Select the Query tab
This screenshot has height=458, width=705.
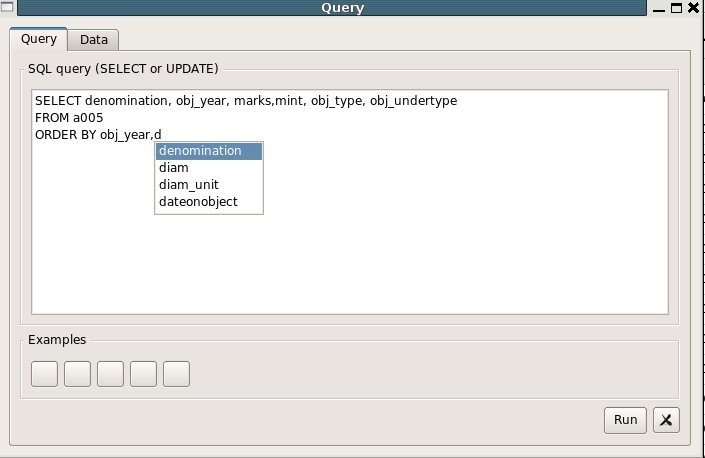click(39, 39)
